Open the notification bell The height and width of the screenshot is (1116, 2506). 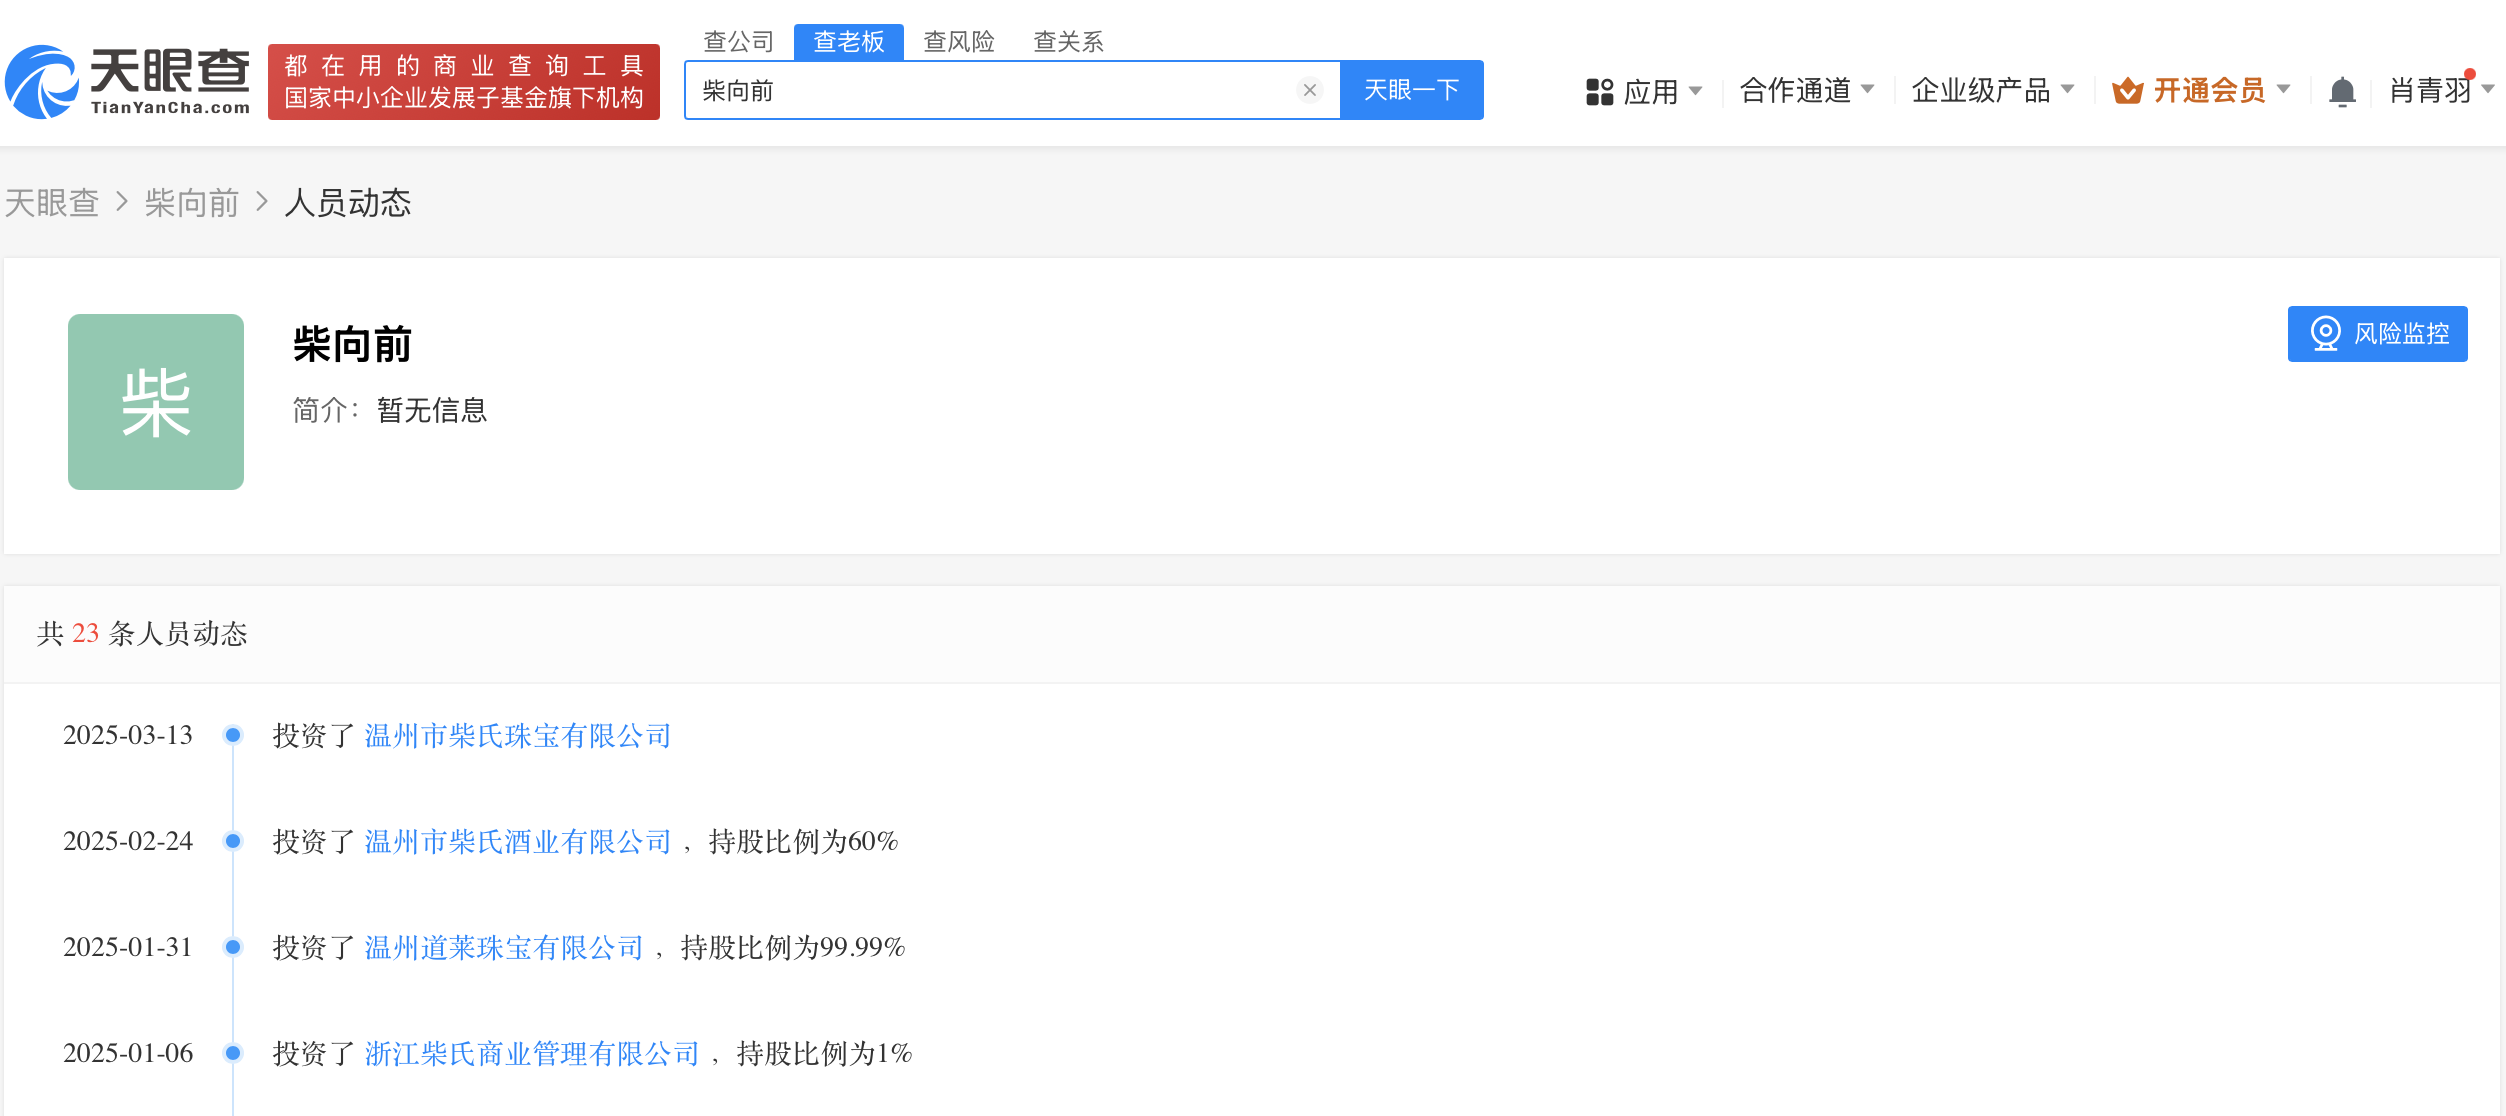click(2342, 92)
